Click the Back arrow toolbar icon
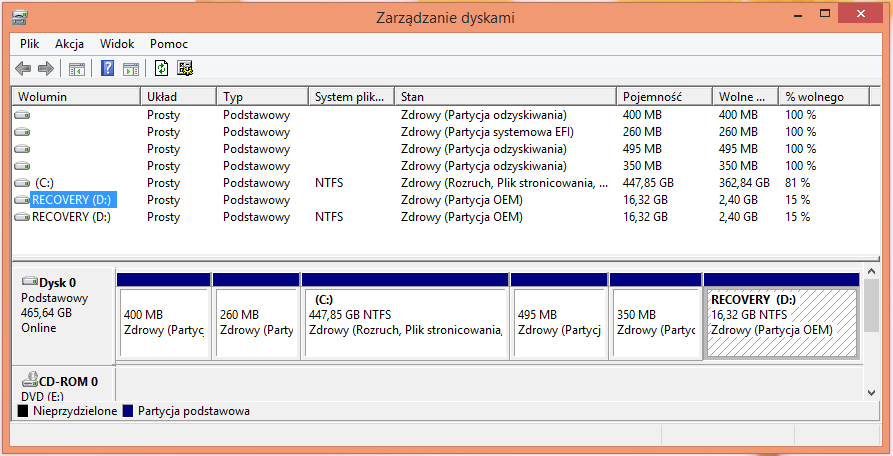 23,69
